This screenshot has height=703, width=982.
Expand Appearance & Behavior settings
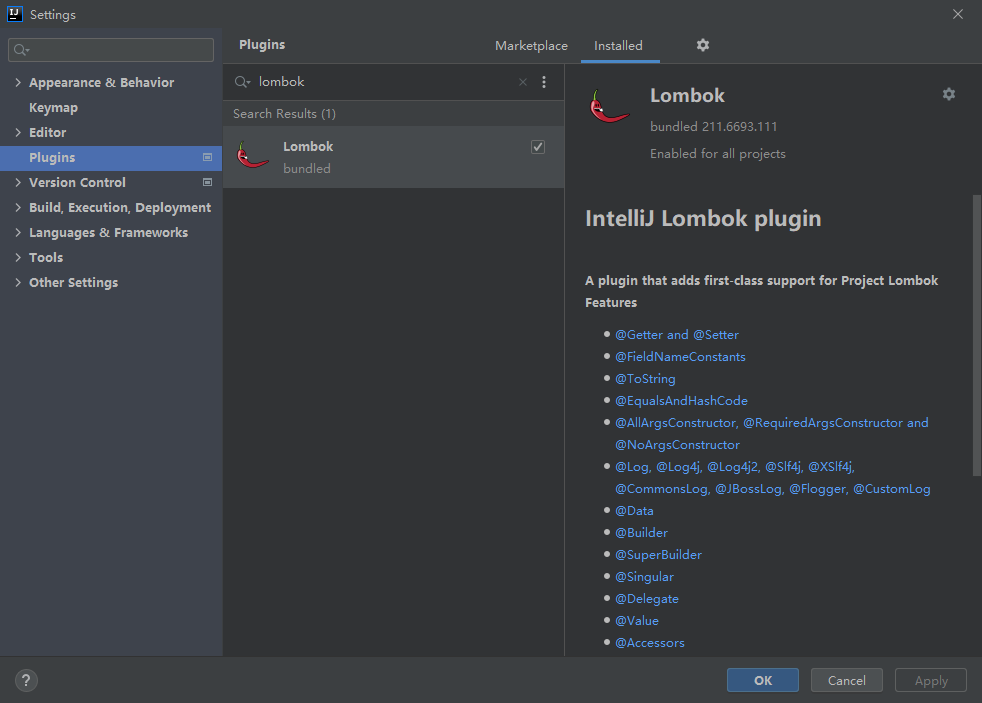click(x=18, y=83)
